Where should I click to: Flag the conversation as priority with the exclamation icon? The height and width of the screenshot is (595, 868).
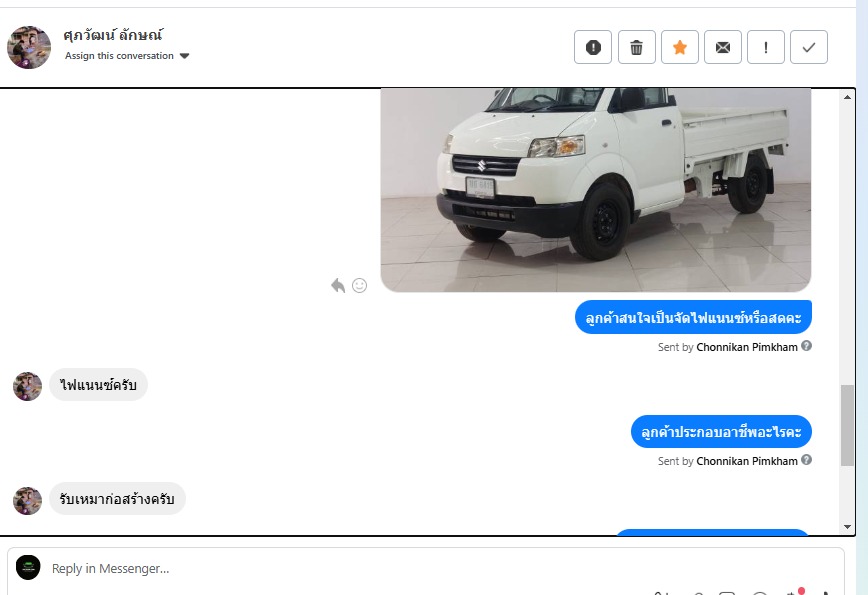tap(766, 47)
